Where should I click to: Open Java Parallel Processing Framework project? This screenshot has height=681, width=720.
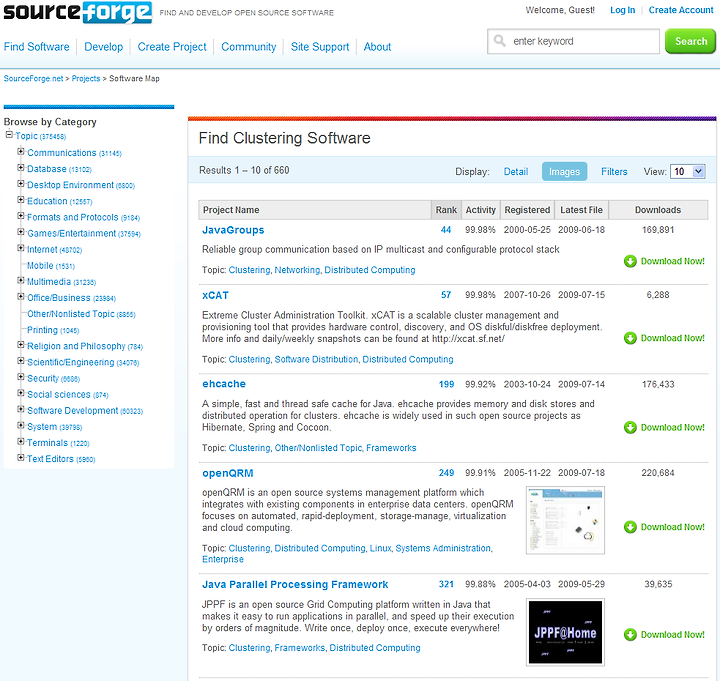pyautogui.click(x=295, y=585)
